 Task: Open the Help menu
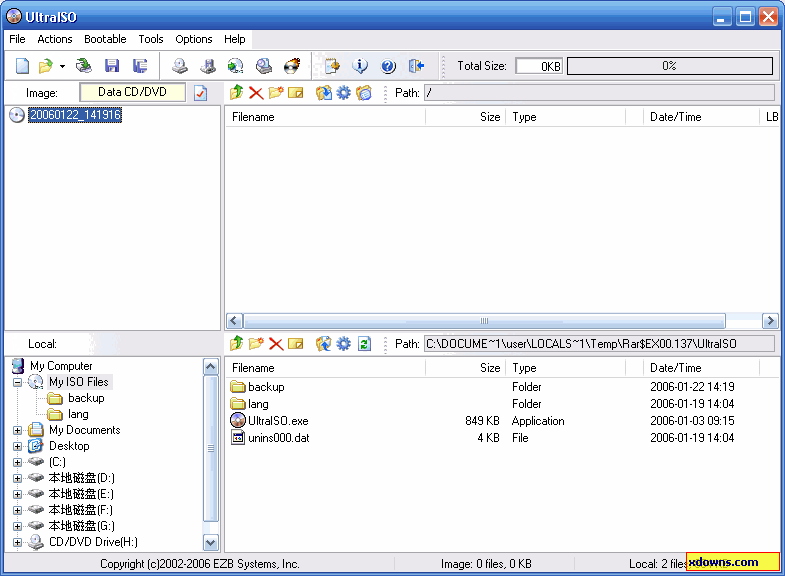click(x=234, y=39)
